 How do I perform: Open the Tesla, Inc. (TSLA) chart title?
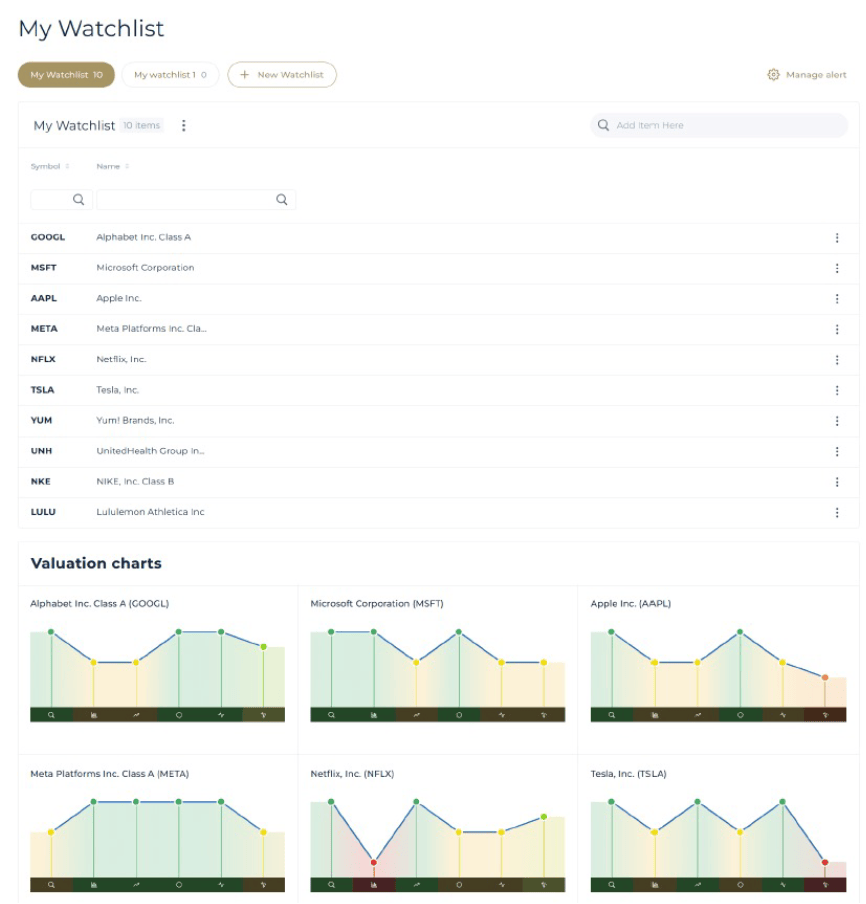pyautogui.click(x=628, y=774)
